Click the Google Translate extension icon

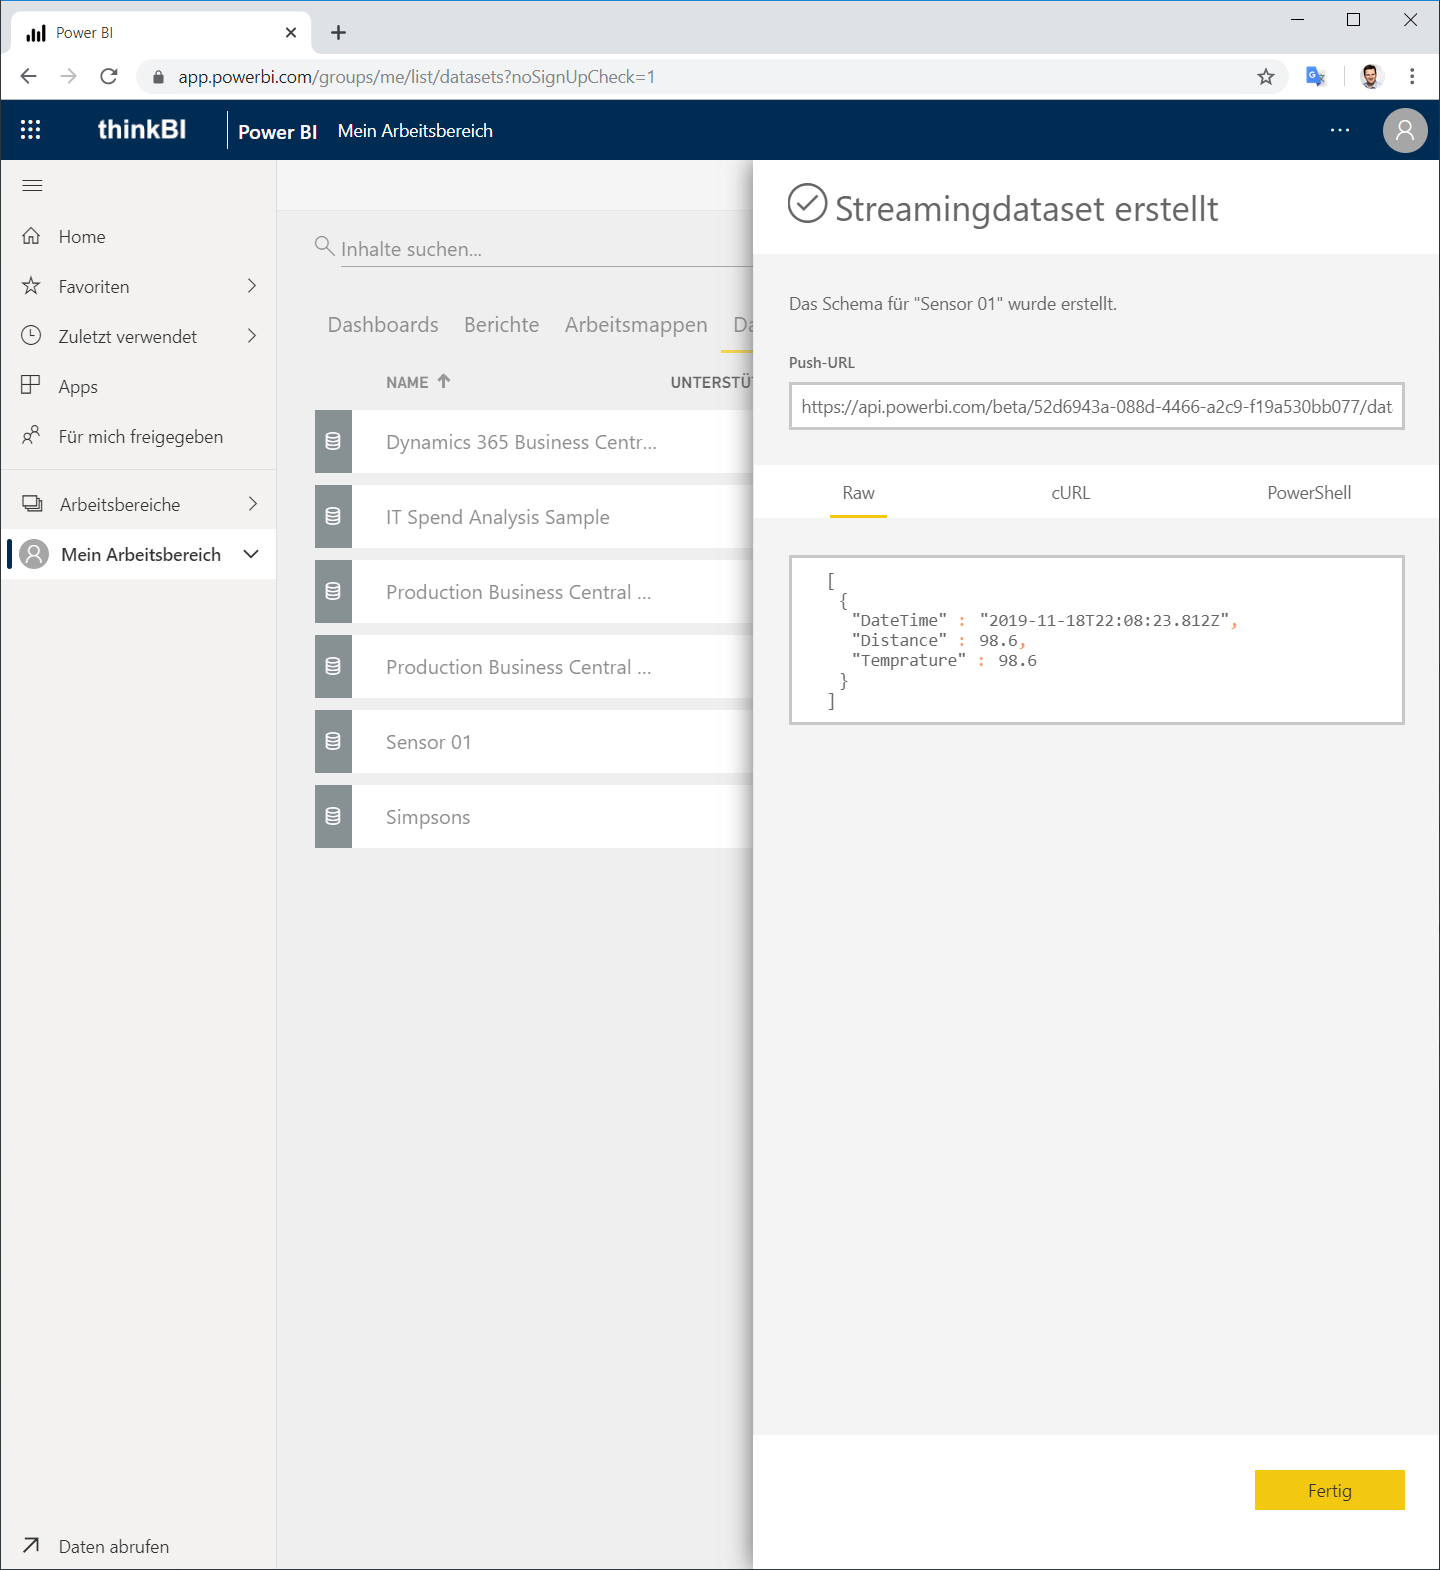[x=1316, y=77]
